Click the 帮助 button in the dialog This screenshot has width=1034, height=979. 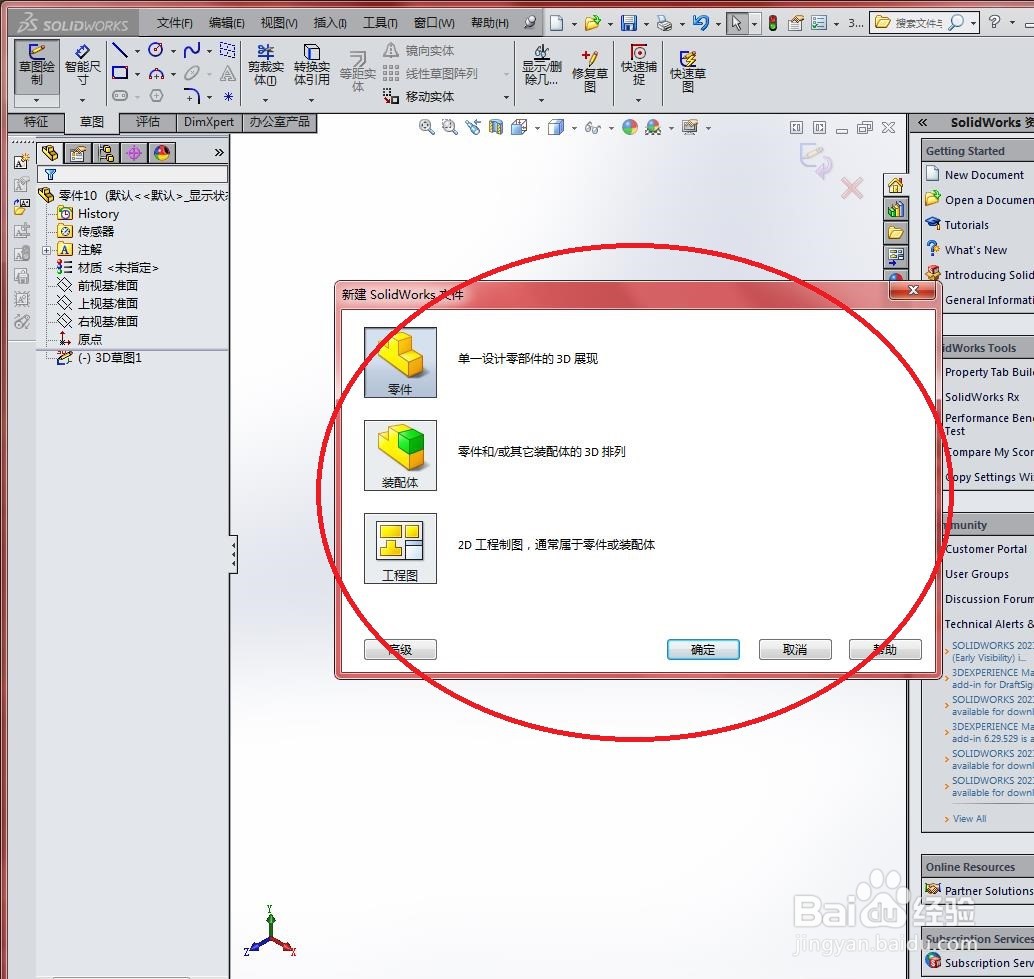coord(885,649)
